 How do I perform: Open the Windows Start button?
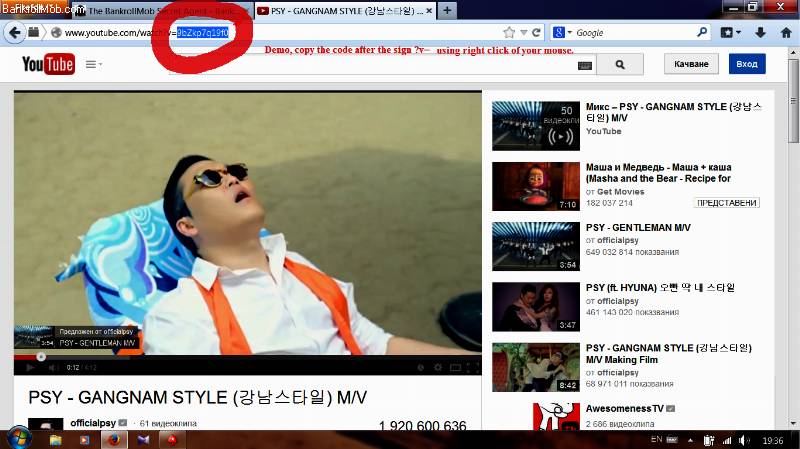(18, 439)
